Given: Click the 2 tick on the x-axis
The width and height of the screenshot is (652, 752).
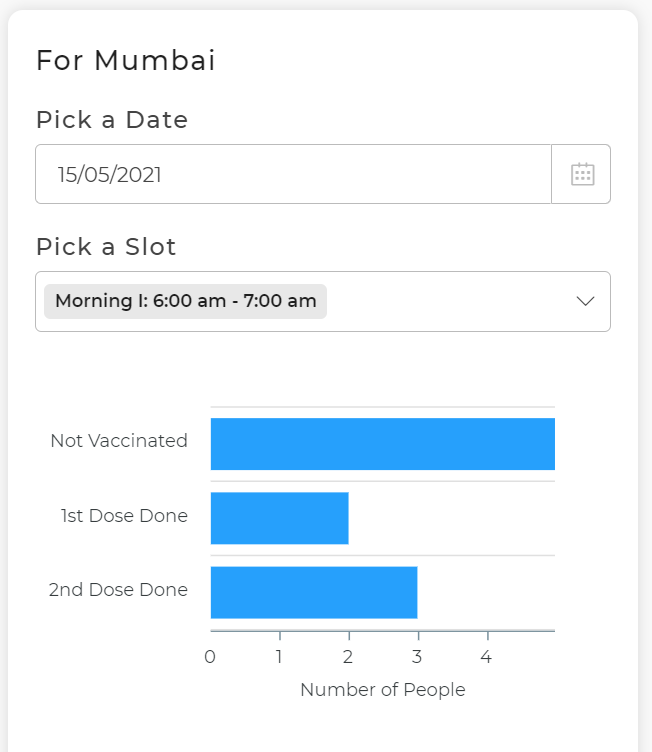Looking at the screenshot, I should click(x=348, y=657).
